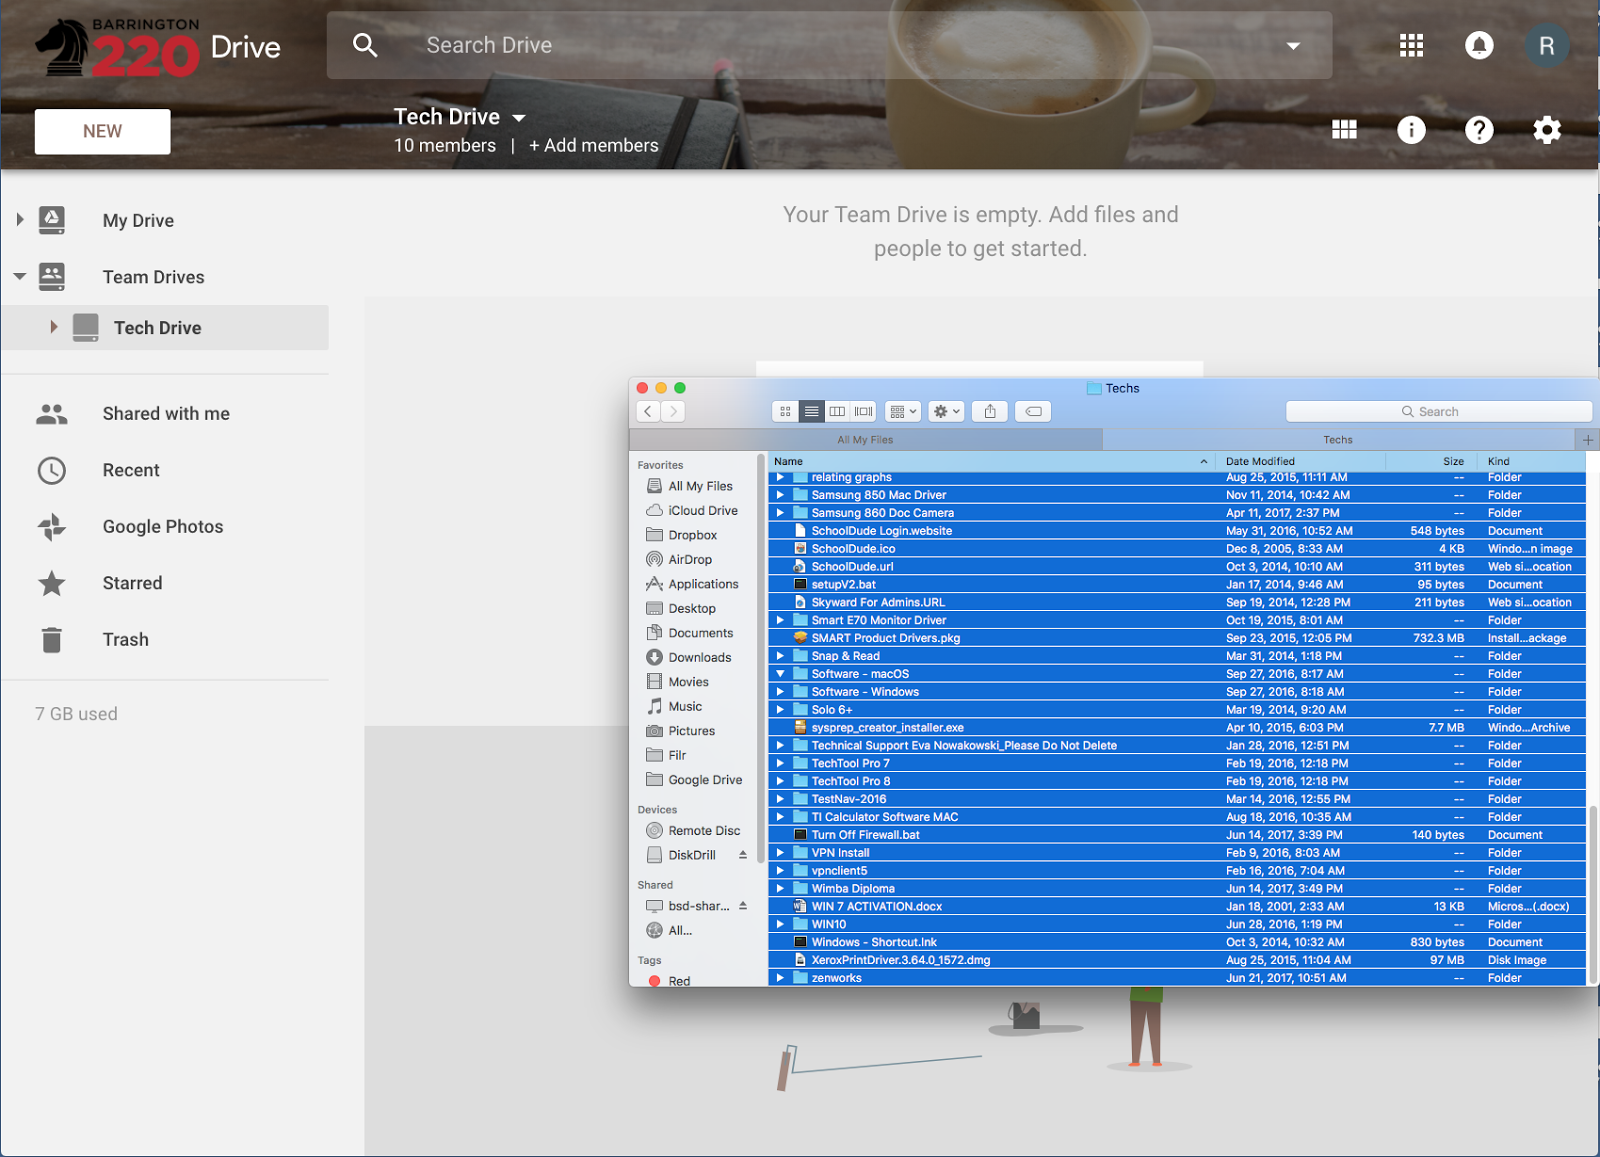Open the notifications bell icon
The image size is (1600, 1157).
point(1479,45)
